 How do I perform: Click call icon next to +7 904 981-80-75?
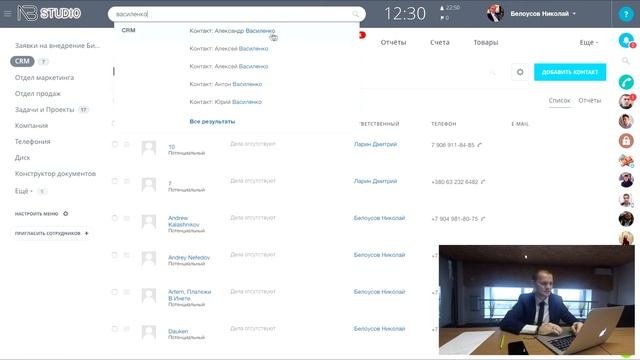[483, 219]
